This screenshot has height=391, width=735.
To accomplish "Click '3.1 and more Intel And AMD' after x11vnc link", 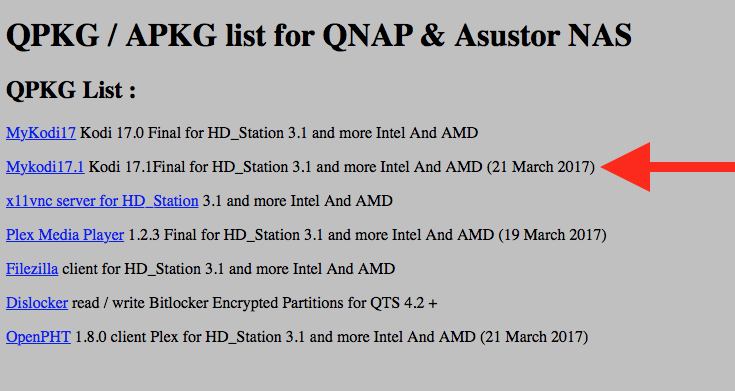I will pos(298,201).
